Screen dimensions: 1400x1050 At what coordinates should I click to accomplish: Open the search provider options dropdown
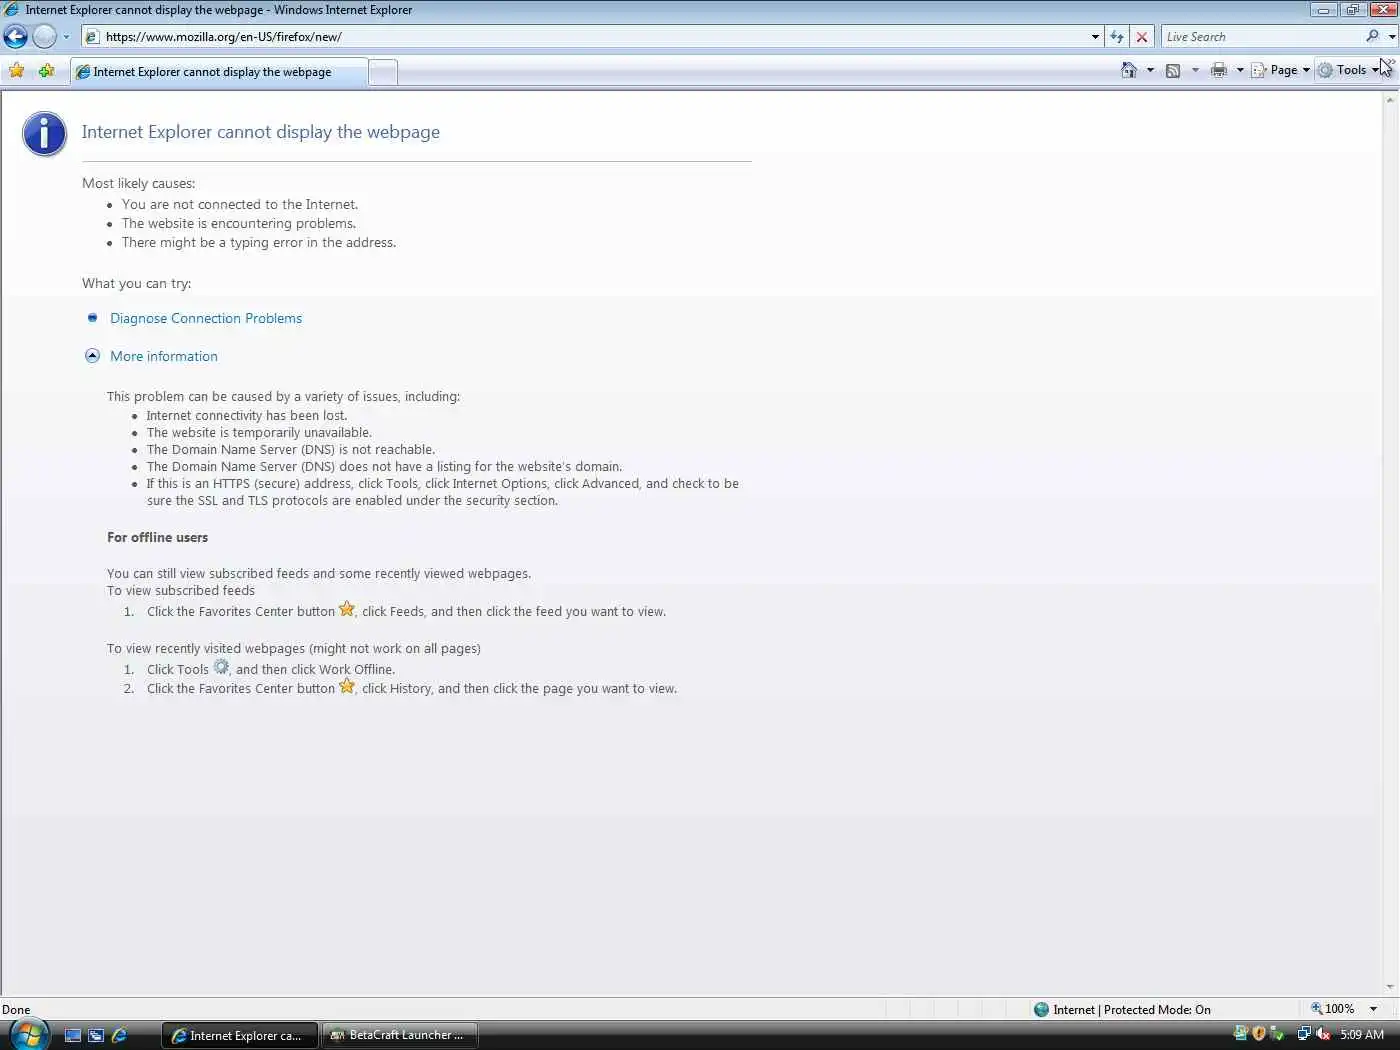pos(1391,37)
